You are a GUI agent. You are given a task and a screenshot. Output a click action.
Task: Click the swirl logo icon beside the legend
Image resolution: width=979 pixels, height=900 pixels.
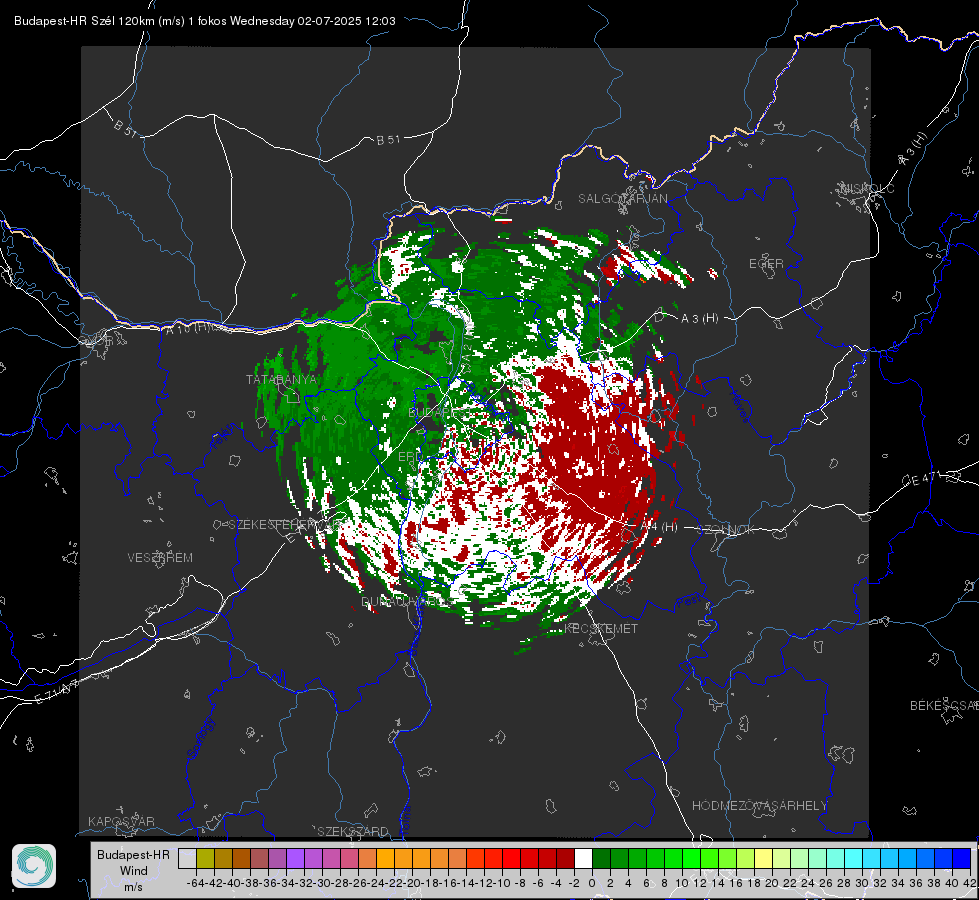coord(34,866)
